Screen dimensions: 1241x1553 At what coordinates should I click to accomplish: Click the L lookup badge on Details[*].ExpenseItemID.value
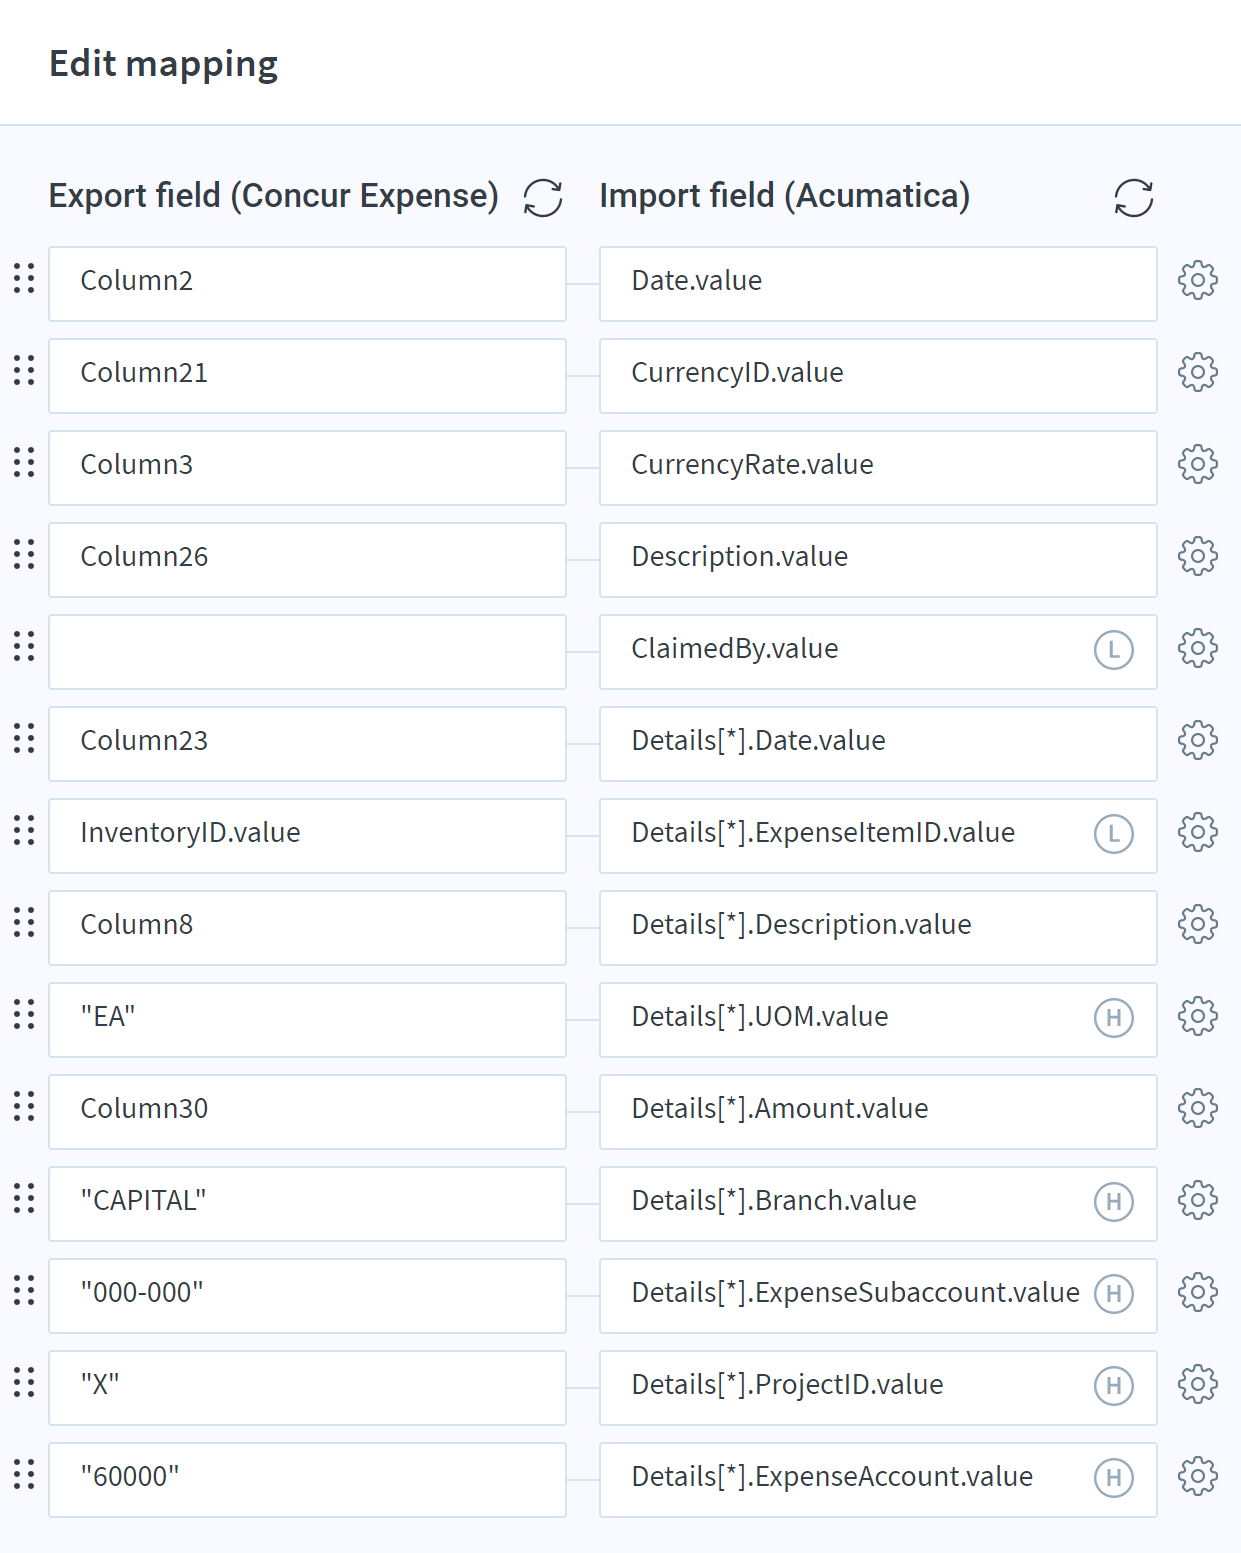click(x=1114, y=834)
